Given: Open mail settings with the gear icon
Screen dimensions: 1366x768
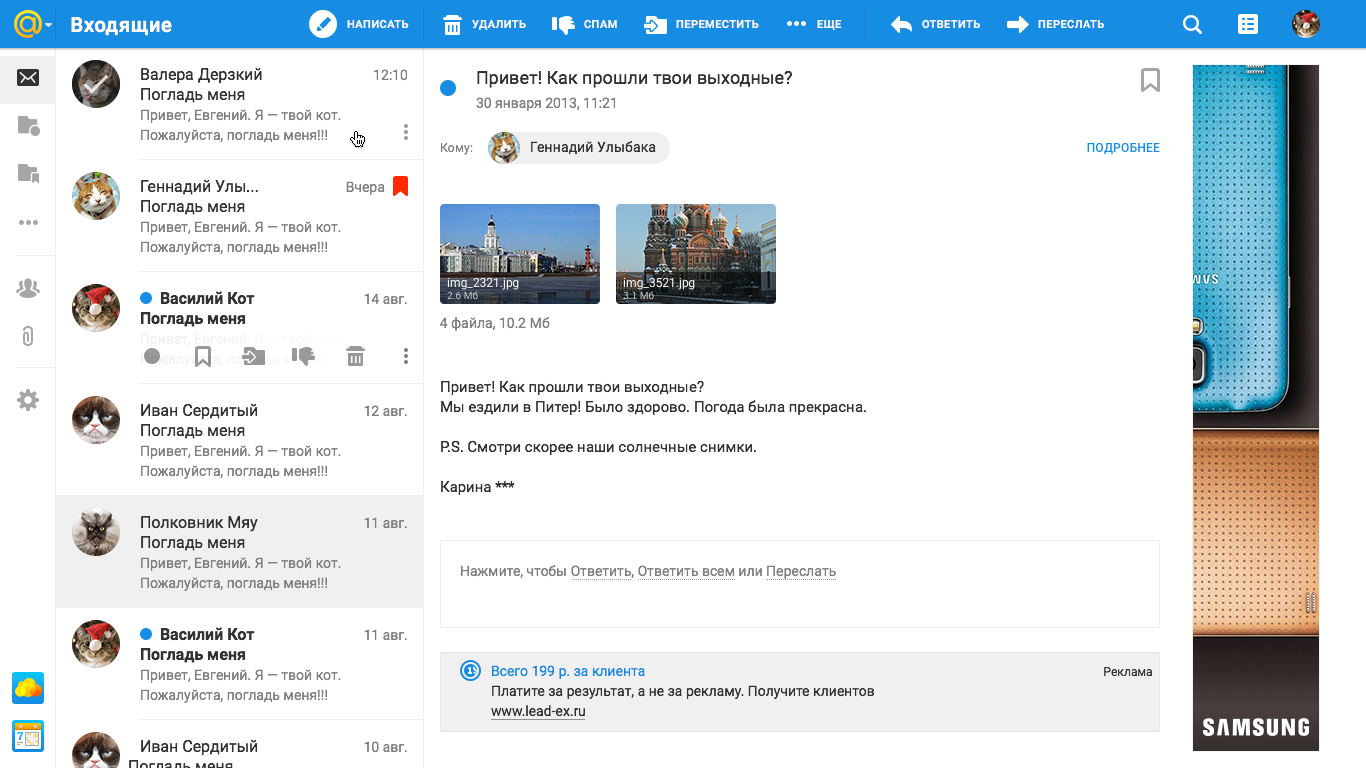Looking at the screenshot, I should tap(27, 400).
